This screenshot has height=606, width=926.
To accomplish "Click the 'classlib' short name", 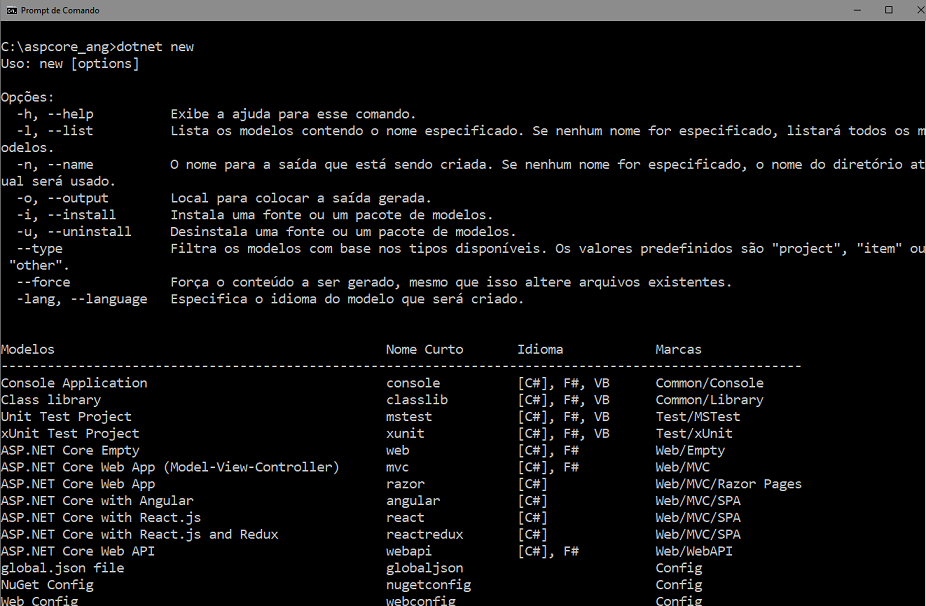I will tap(417, 400).
